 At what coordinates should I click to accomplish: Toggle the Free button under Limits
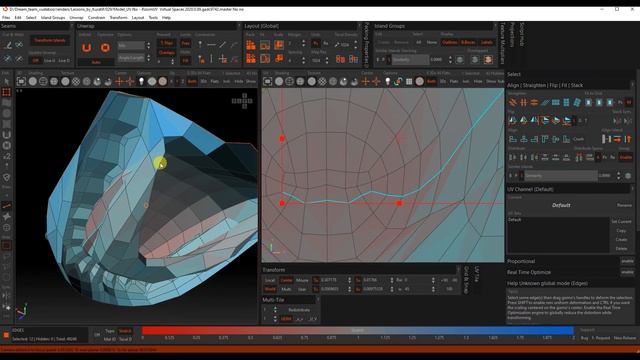pyautogui.click(x=185, y=43)
